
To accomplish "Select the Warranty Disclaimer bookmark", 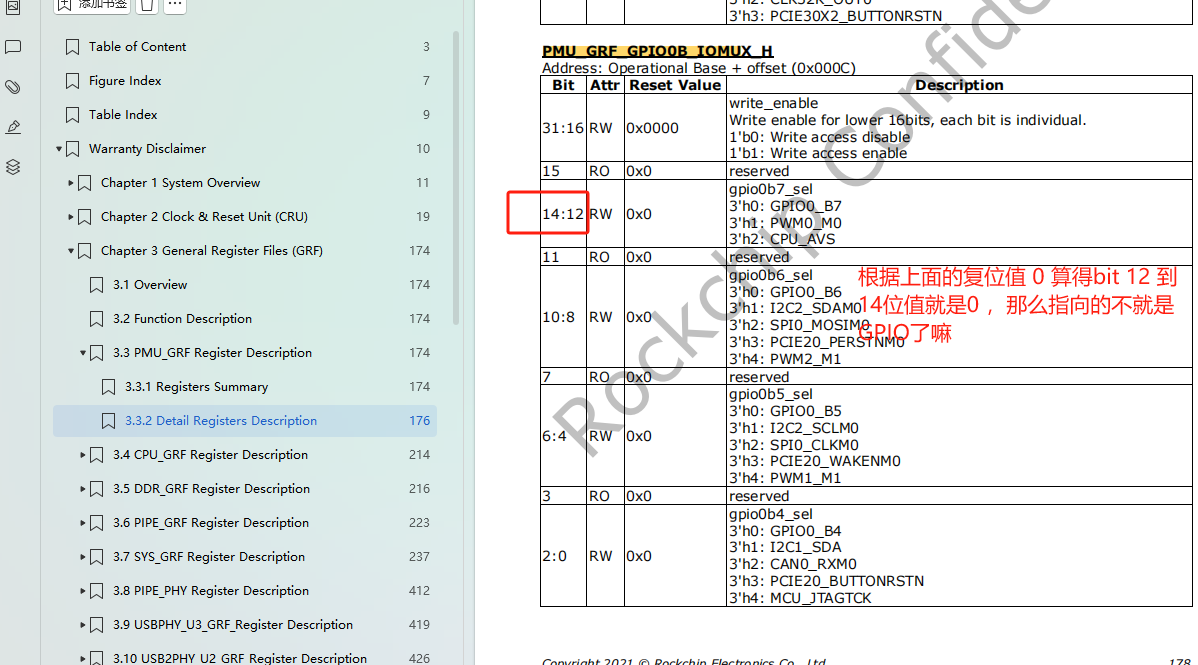I will point(147,148).
